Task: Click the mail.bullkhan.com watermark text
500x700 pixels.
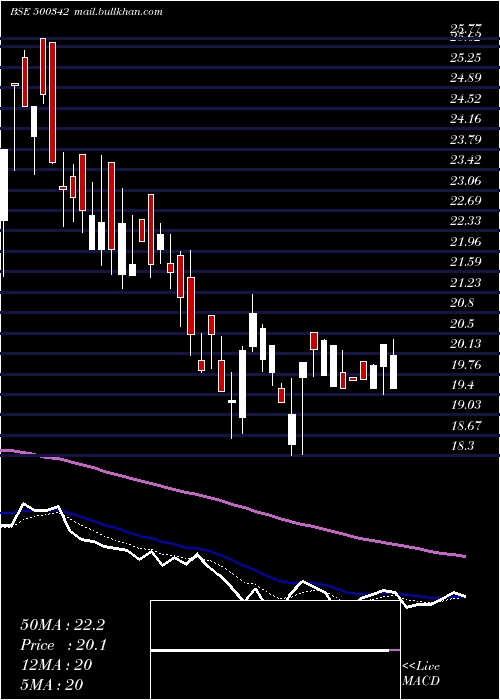Action: pyautogui.click(x=117, y=12)
